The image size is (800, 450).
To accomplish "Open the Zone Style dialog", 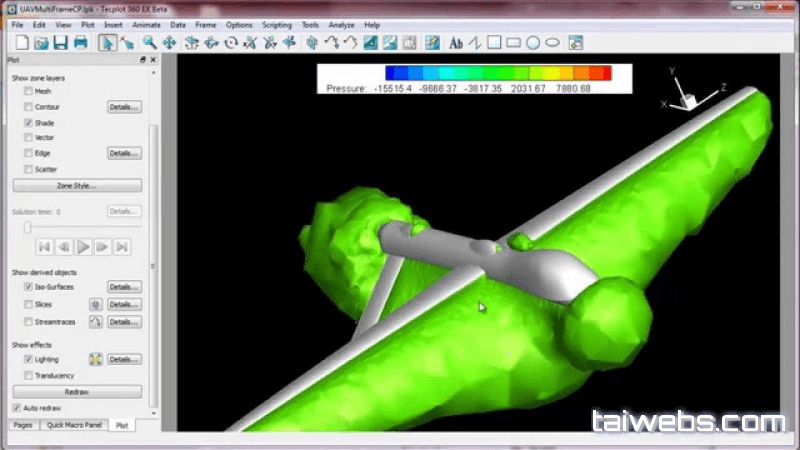I will click(x=77, y=186).
